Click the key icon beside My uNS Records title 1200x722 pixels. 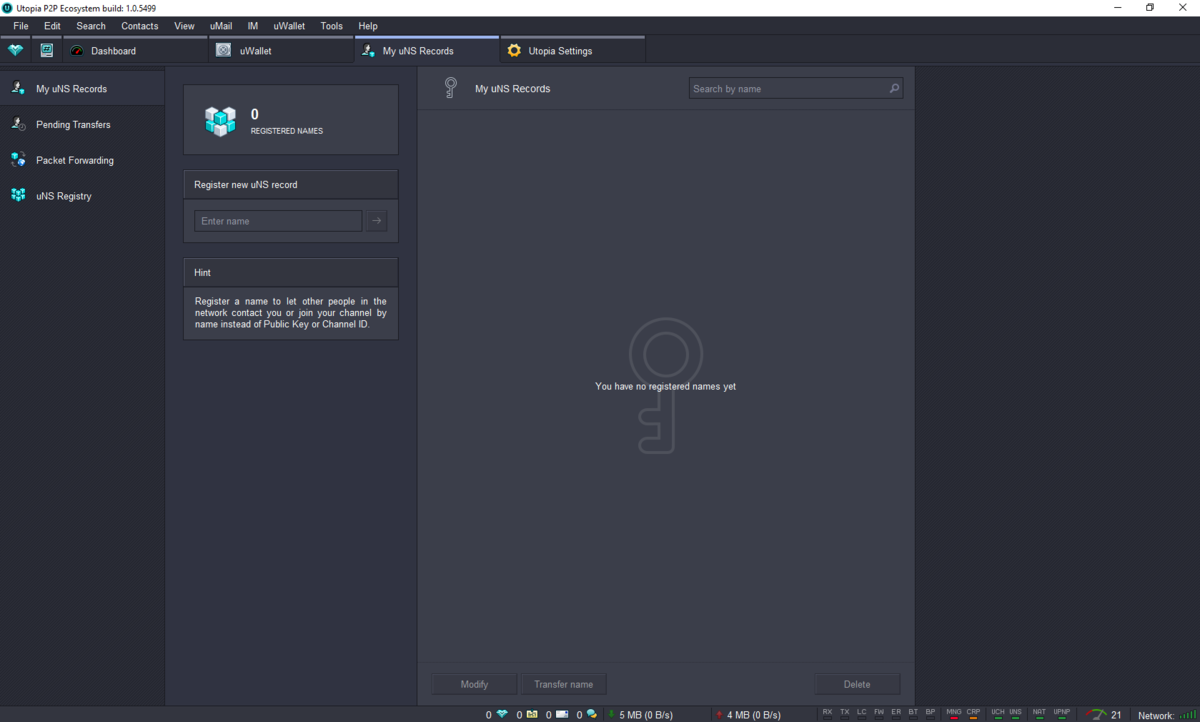point(451,88)
